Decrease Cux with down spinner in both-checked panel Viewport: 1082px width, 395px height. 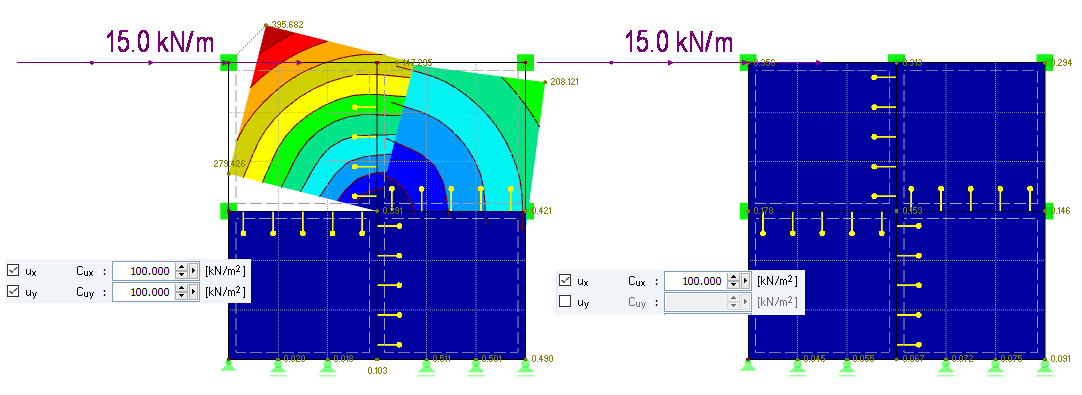tap(181, 276)
